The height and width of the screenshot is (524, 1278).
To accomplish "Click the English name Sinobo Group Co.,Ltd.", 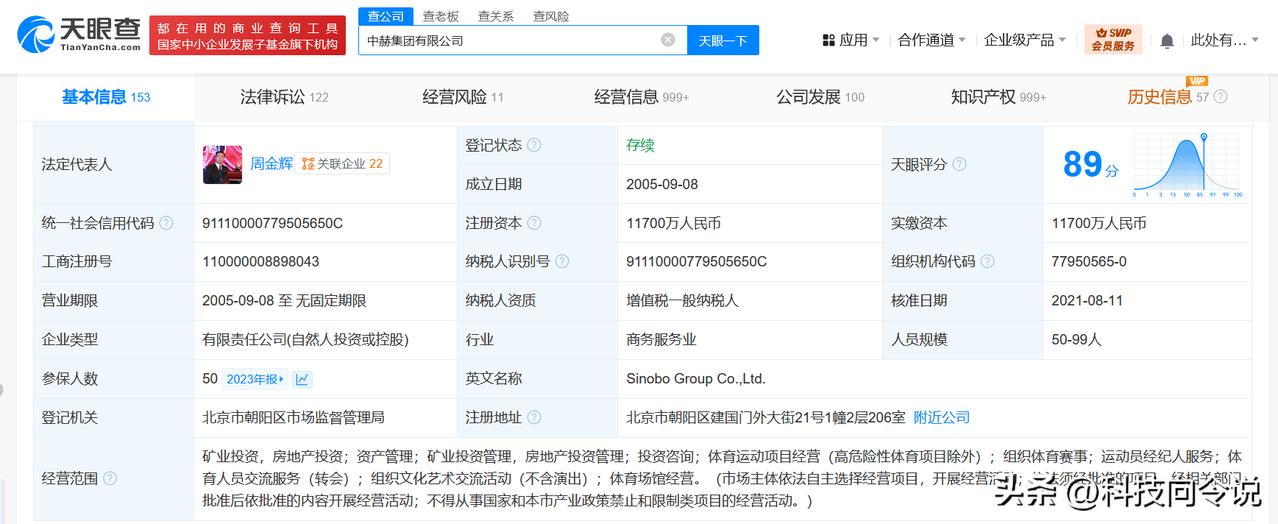I will (696, 379).
